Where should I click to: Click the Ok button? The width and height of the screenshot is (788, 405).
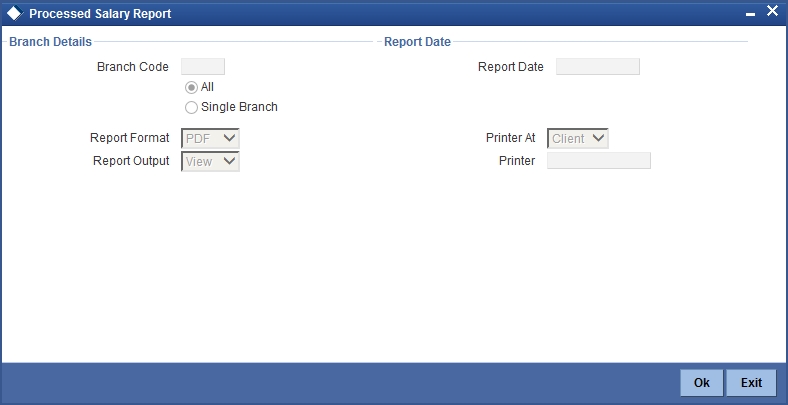(x=702, y=383)
